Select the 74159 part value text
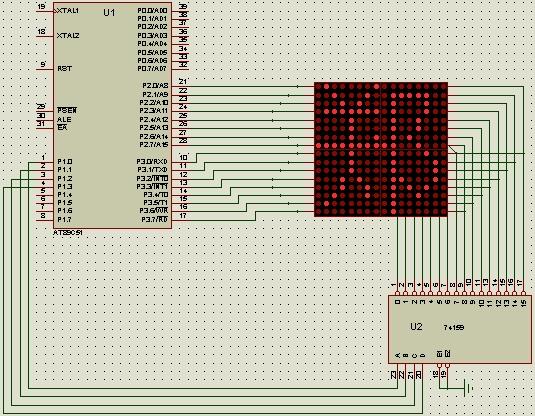This screenshot has height=416, width=535. (x=453, y=328)
